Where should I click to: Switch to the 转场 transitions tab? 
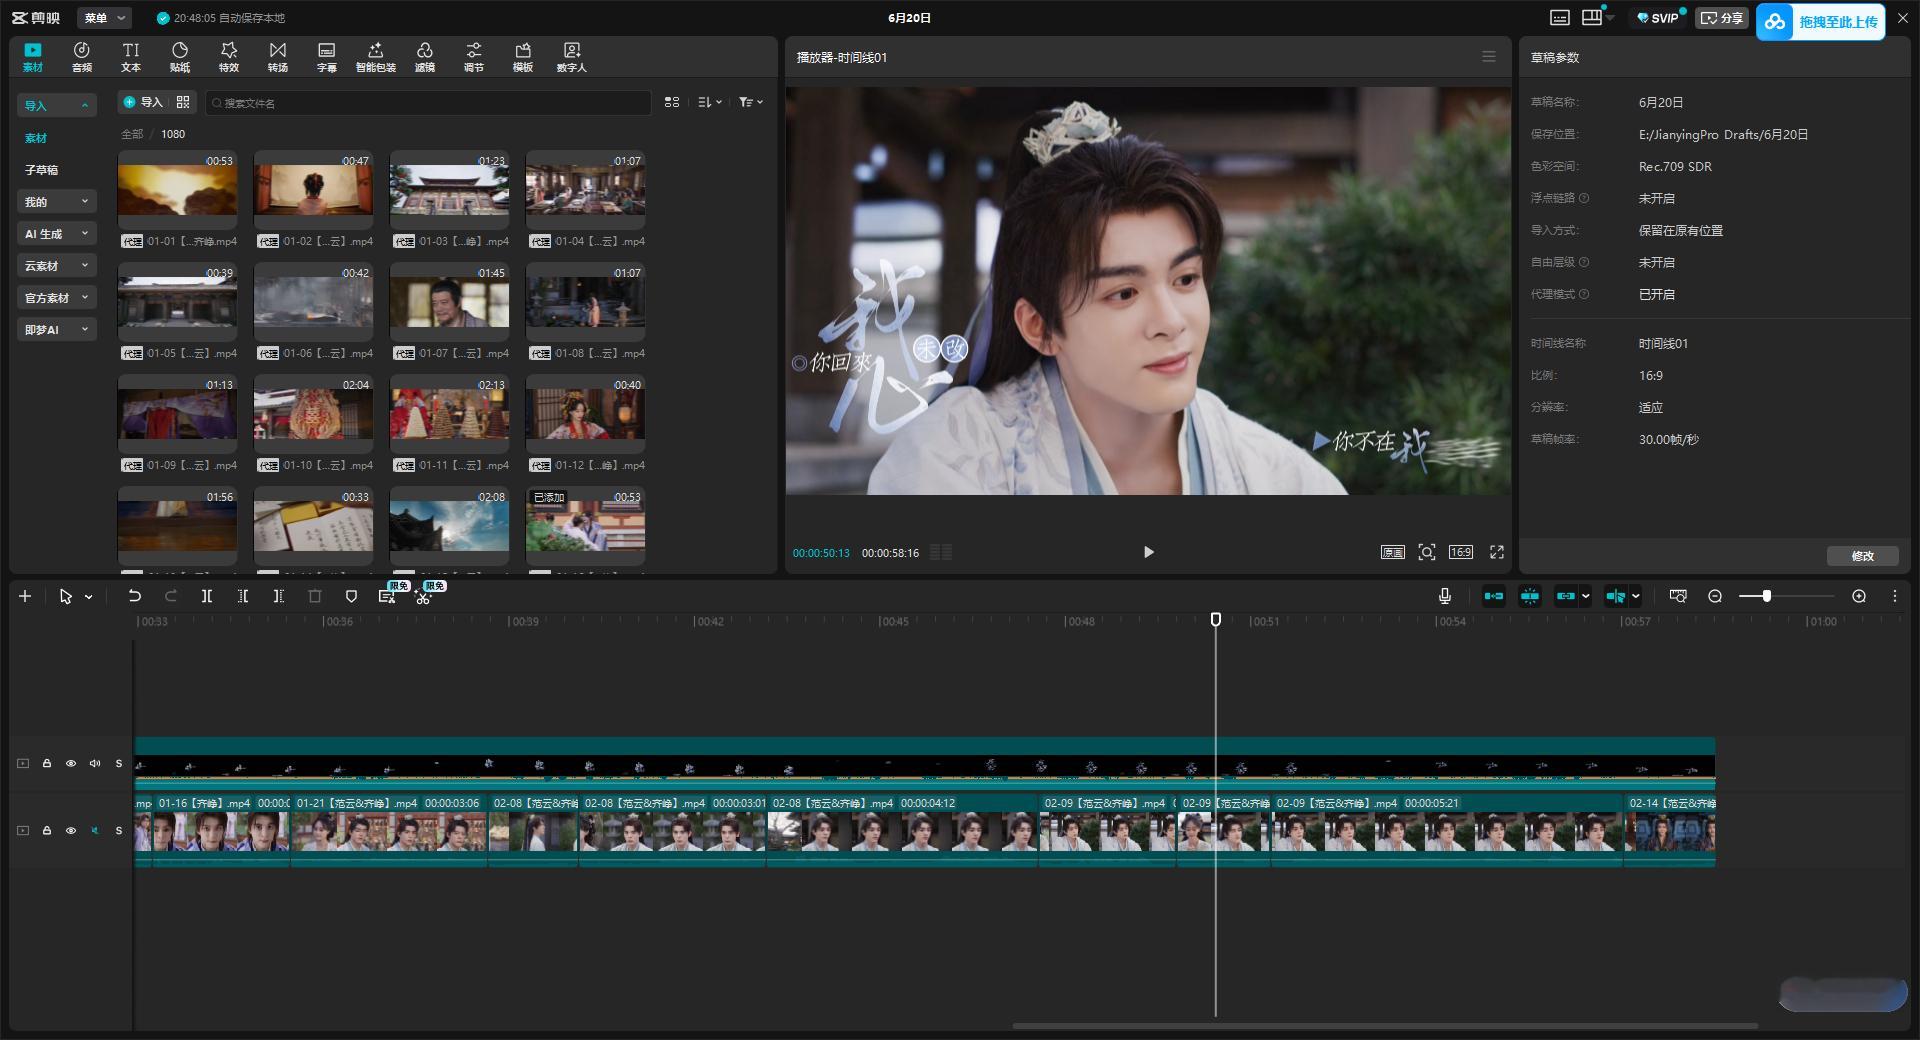(x=278, y=57)
